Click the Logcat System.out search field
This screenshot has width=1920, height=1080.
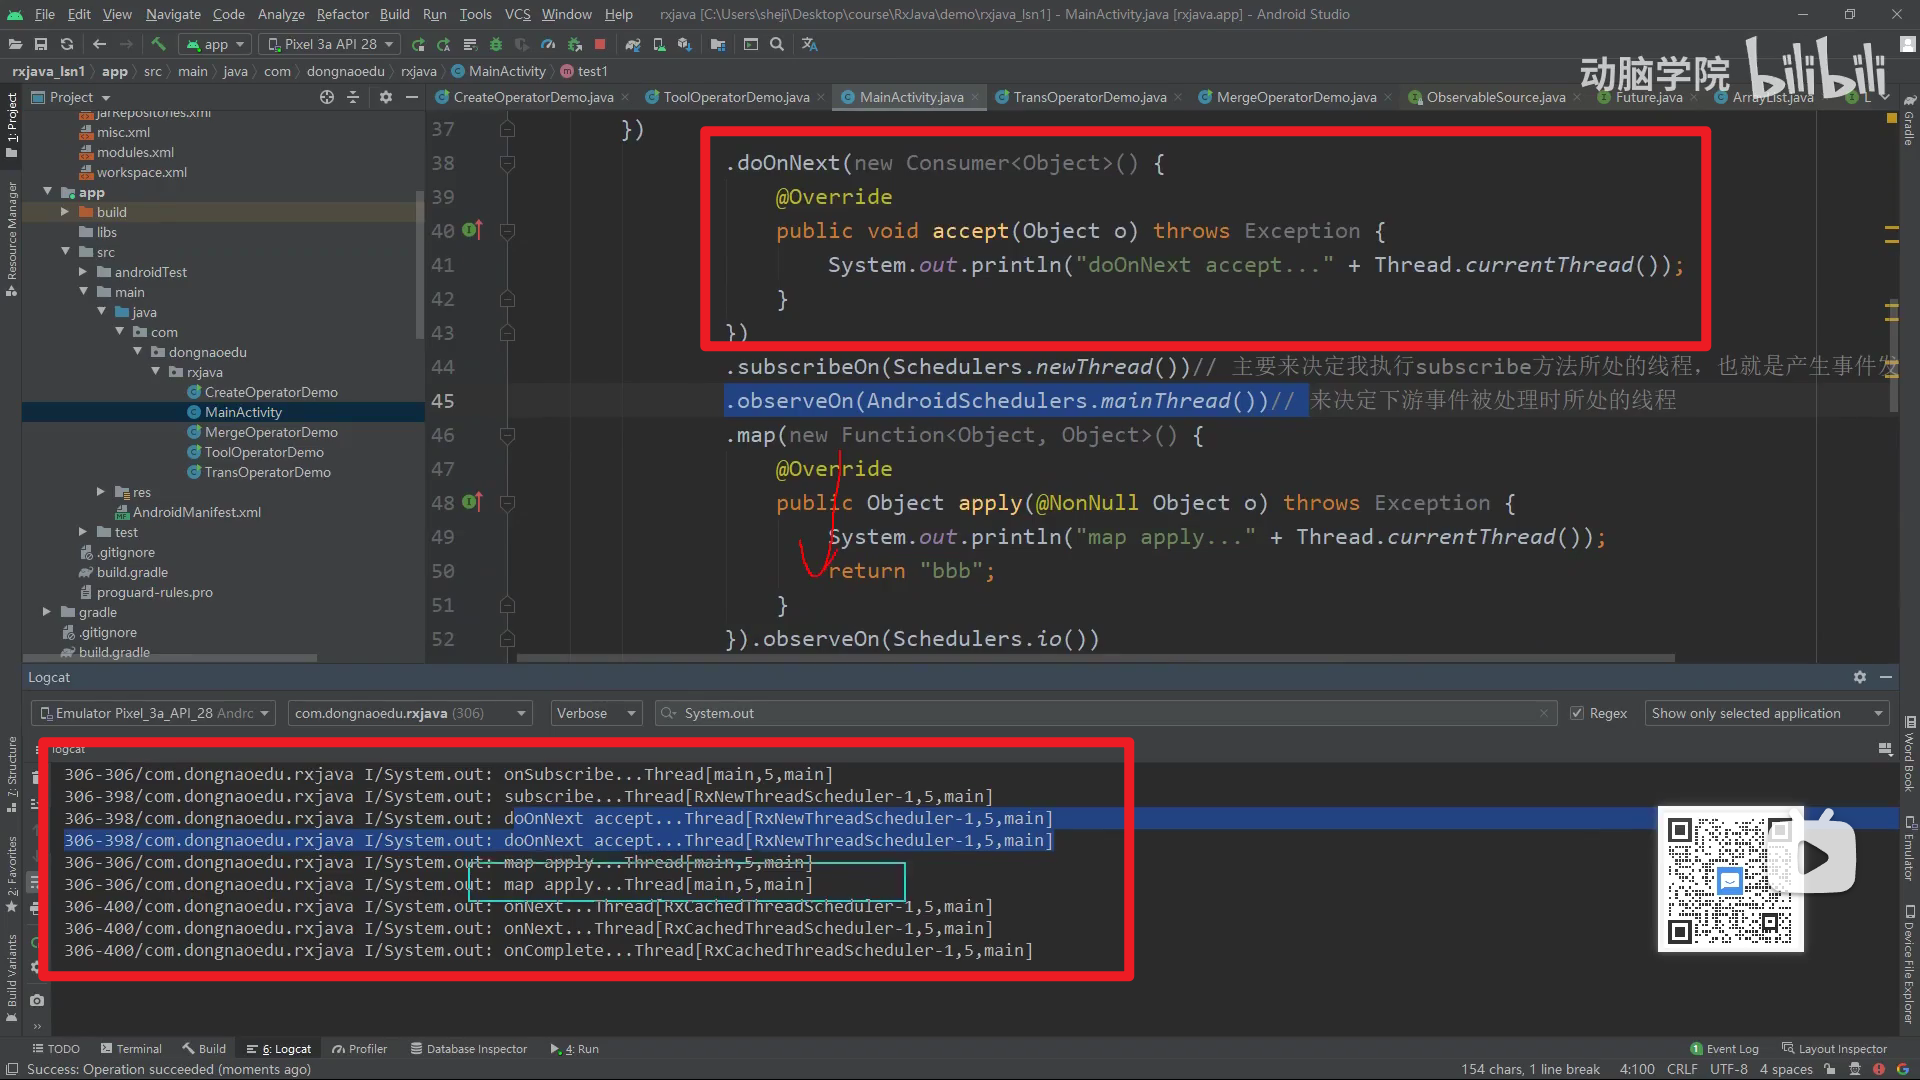click(1105, 713)
